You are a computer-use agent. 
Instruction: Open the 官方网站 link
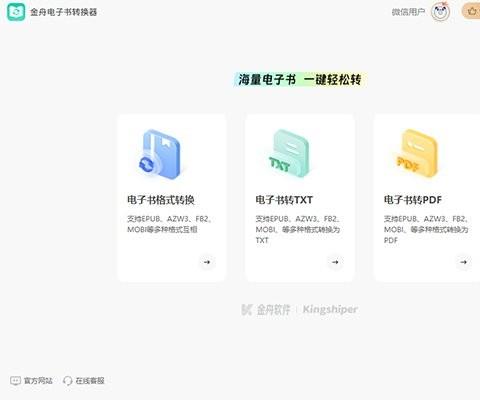click(x=38, y=381)
